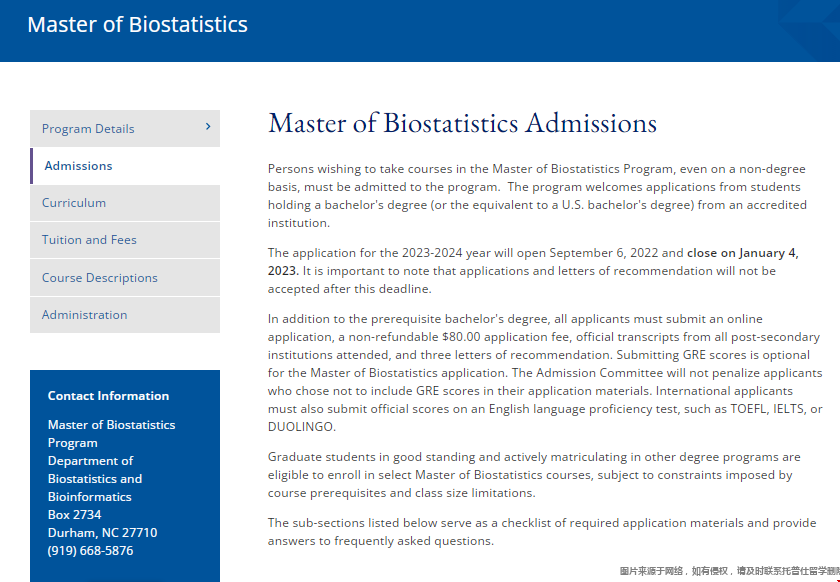Open the Tuition and Fees page
The image size is (840, 582).
89,240
